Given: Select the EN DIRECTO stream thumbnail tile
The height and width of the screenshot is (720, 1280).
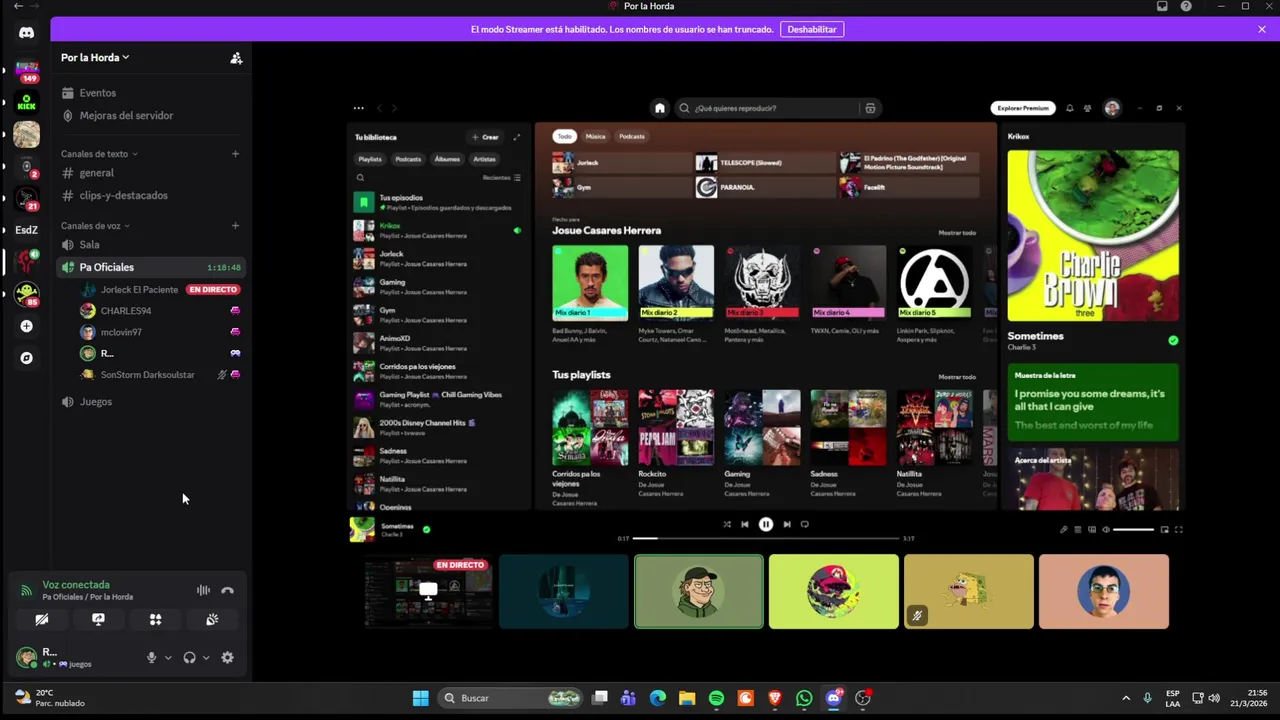Looking at the screenshot, I should click(428, 592).
